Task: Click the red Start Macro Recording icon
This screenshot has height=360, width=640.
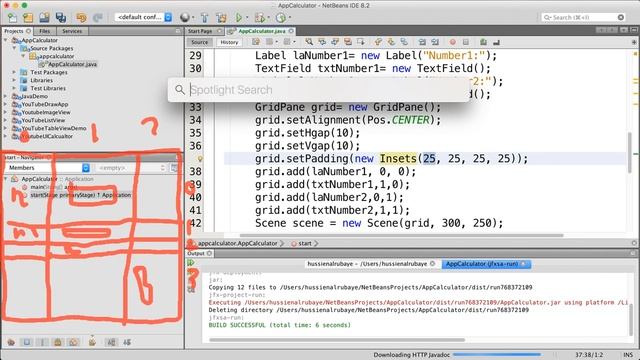Action: coord(452,42)
